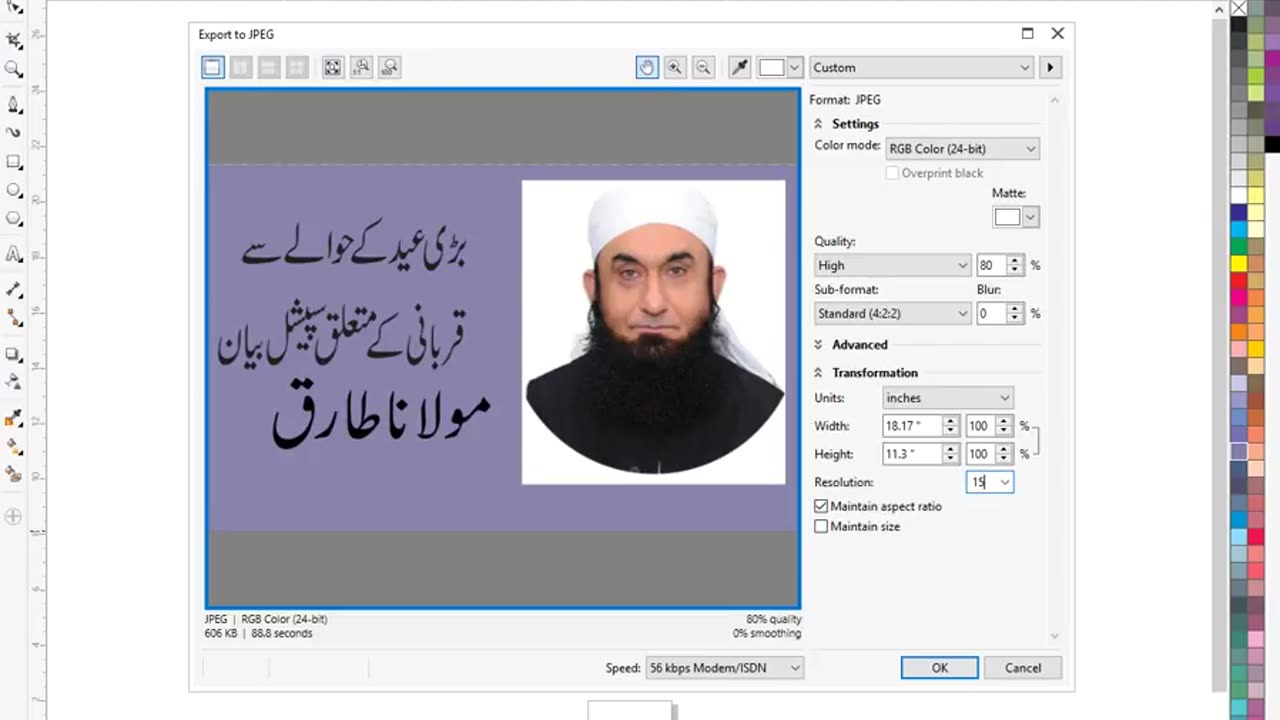Viewport: 1280px width, 720px height.
Task: Click the Blur percent value field
Action: 991,313
